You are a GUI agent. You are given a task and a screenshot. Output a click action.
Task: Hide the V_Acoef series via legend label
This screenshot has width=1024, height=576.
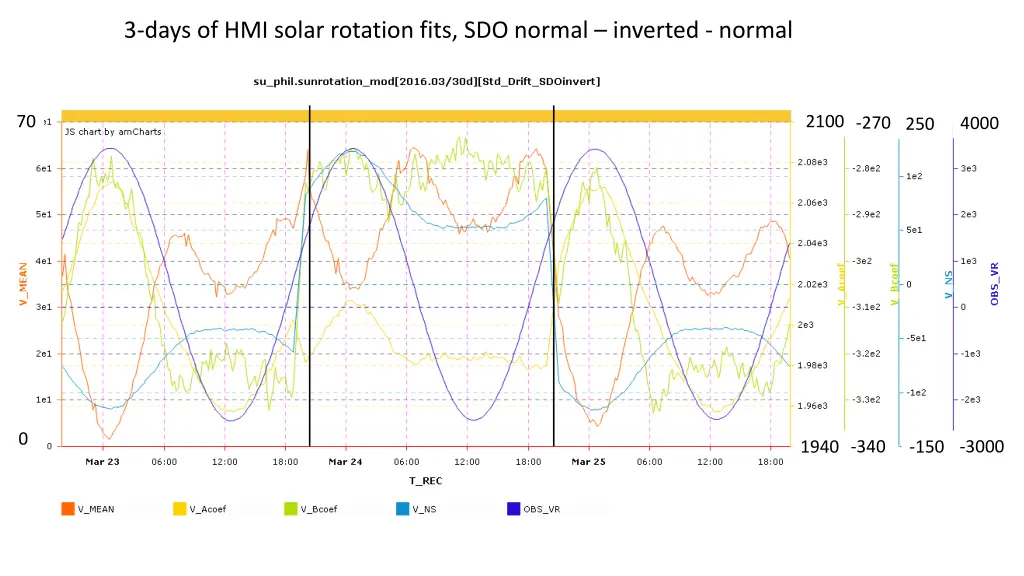(208, 509)
